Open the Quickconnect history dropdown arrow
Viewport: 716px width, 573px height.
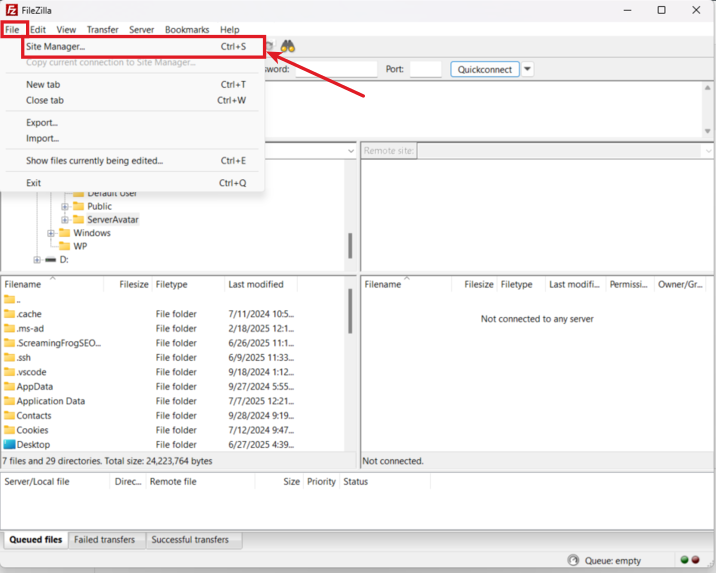pyautogui.click(x=527, y=69)
